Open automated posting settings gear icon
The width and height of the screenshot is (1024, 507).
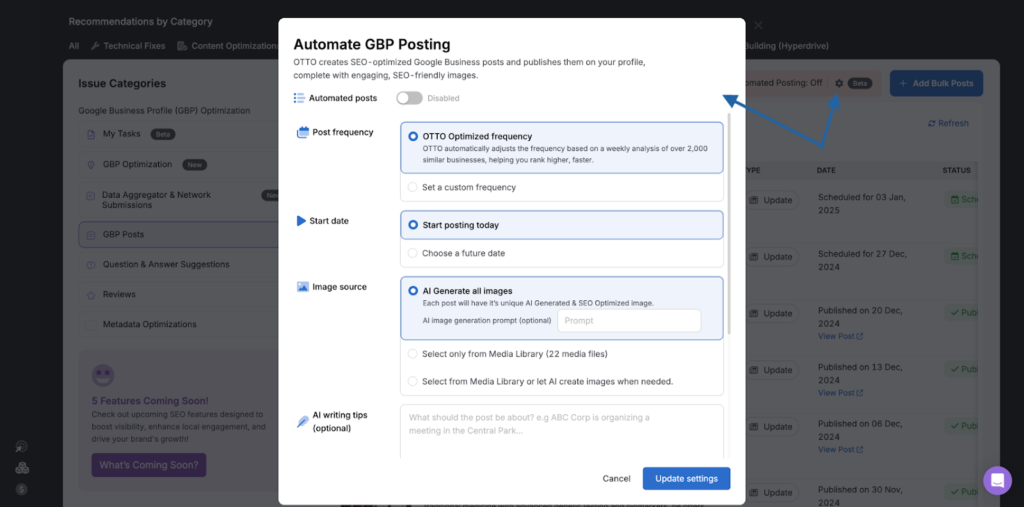coord(839,84)
